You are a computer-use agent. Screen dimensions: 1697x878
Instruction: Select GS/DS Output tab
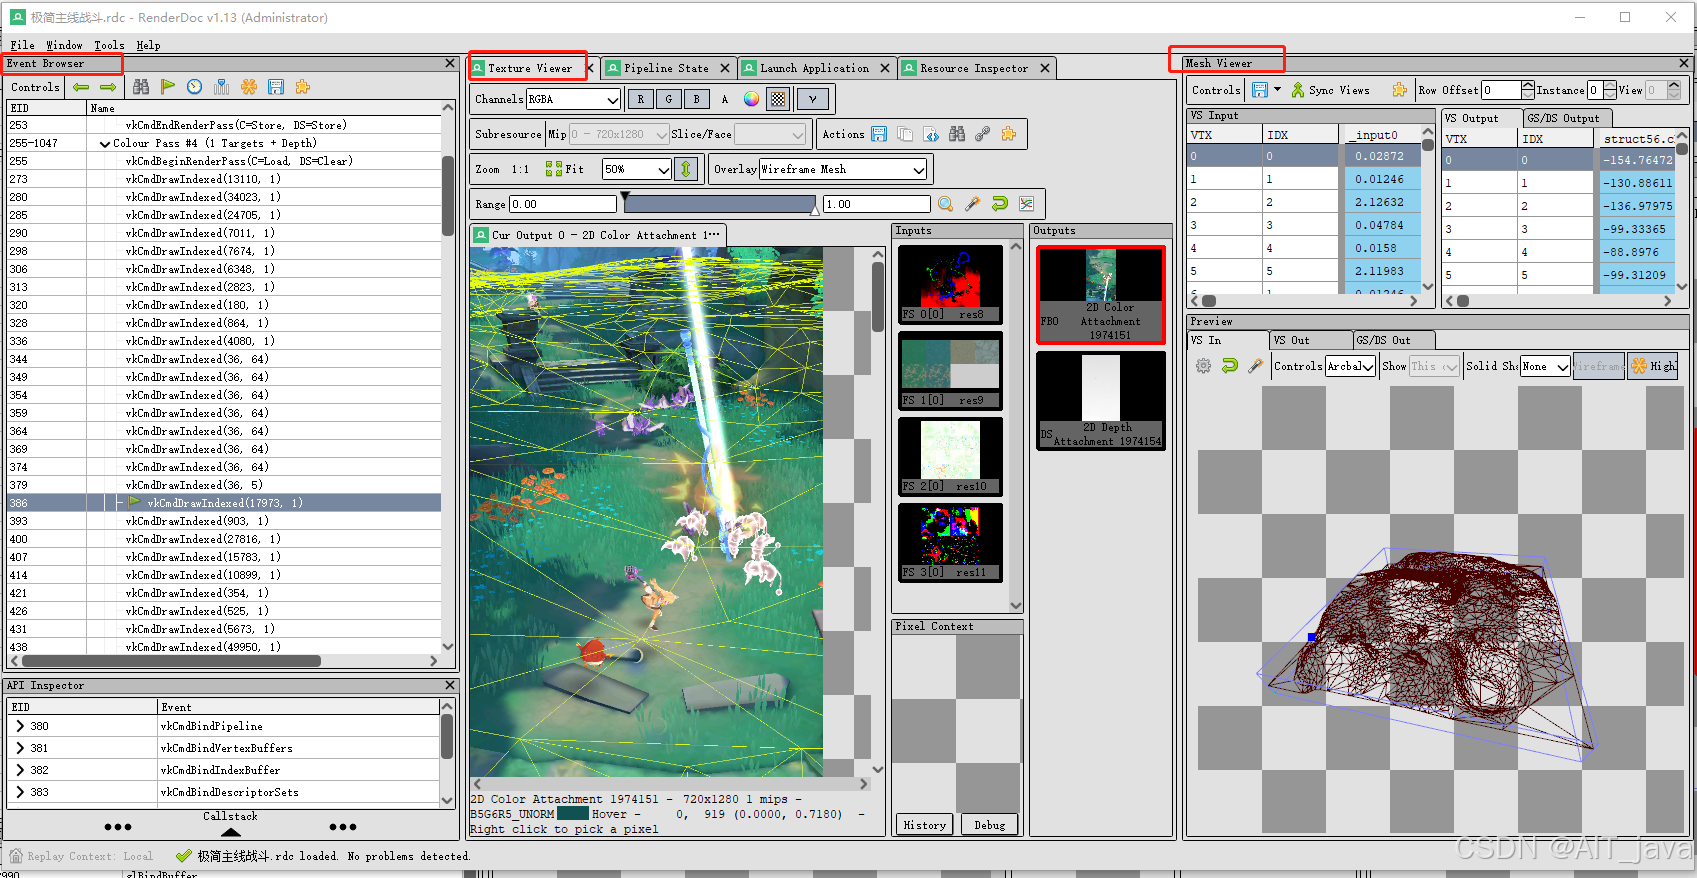point(1567,118)
